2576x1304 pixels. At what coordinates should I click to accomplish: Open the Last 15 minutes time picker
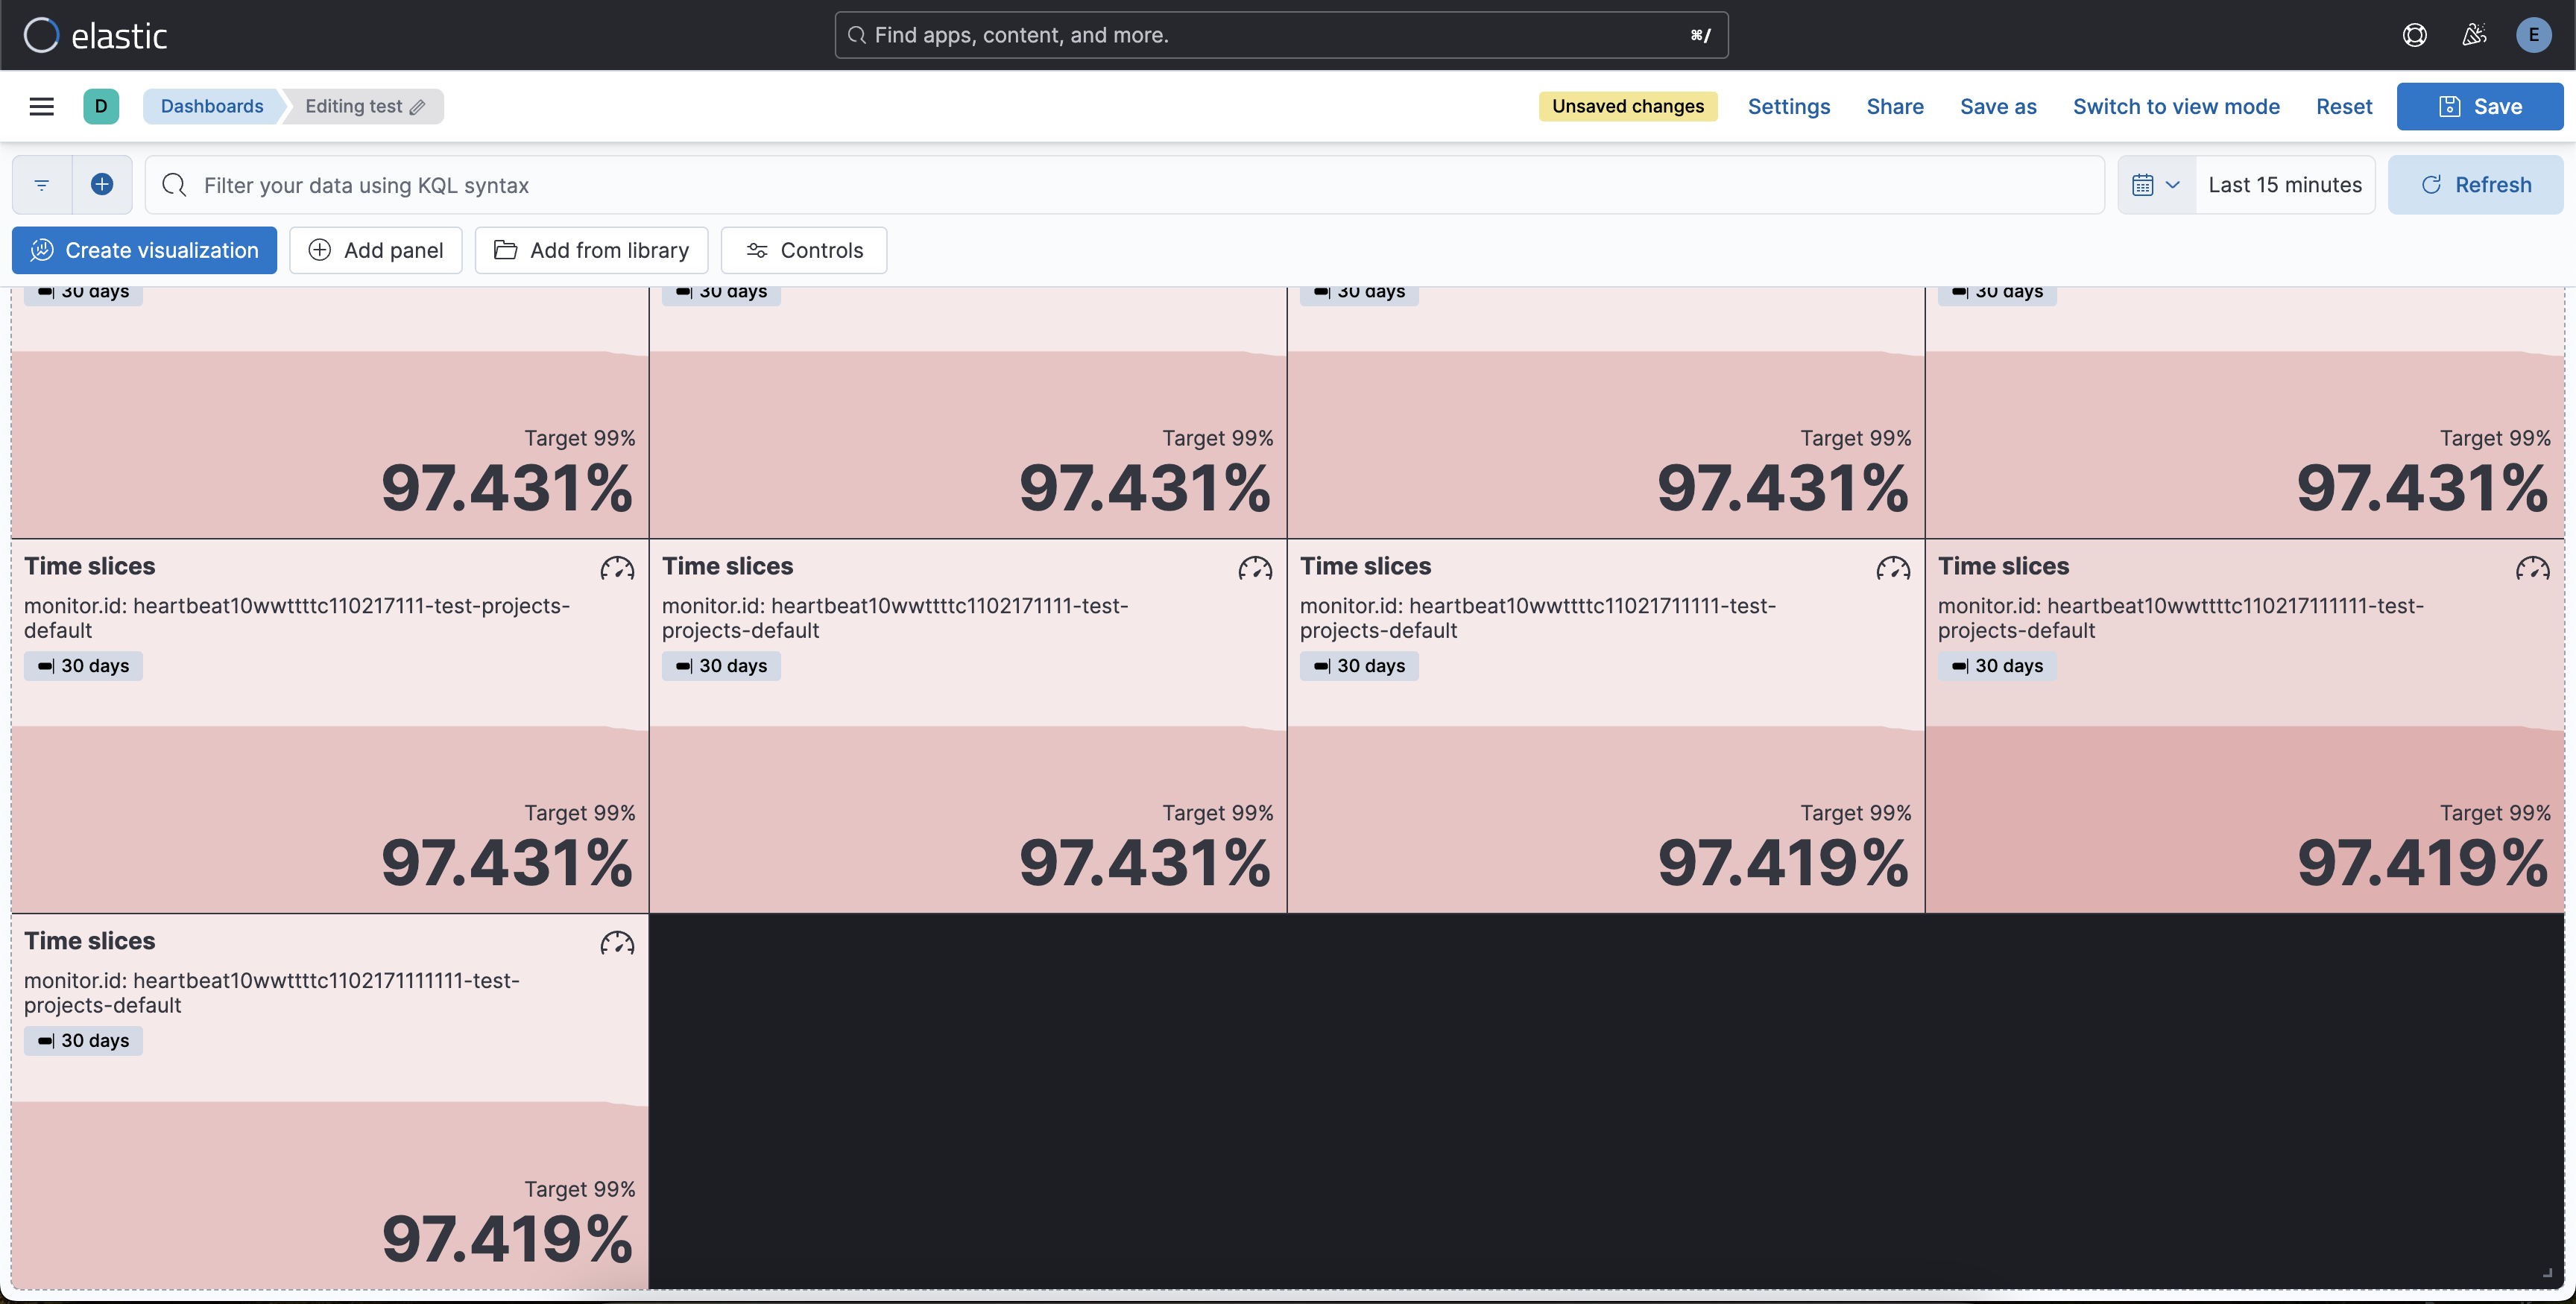(x=2285, y=185)
